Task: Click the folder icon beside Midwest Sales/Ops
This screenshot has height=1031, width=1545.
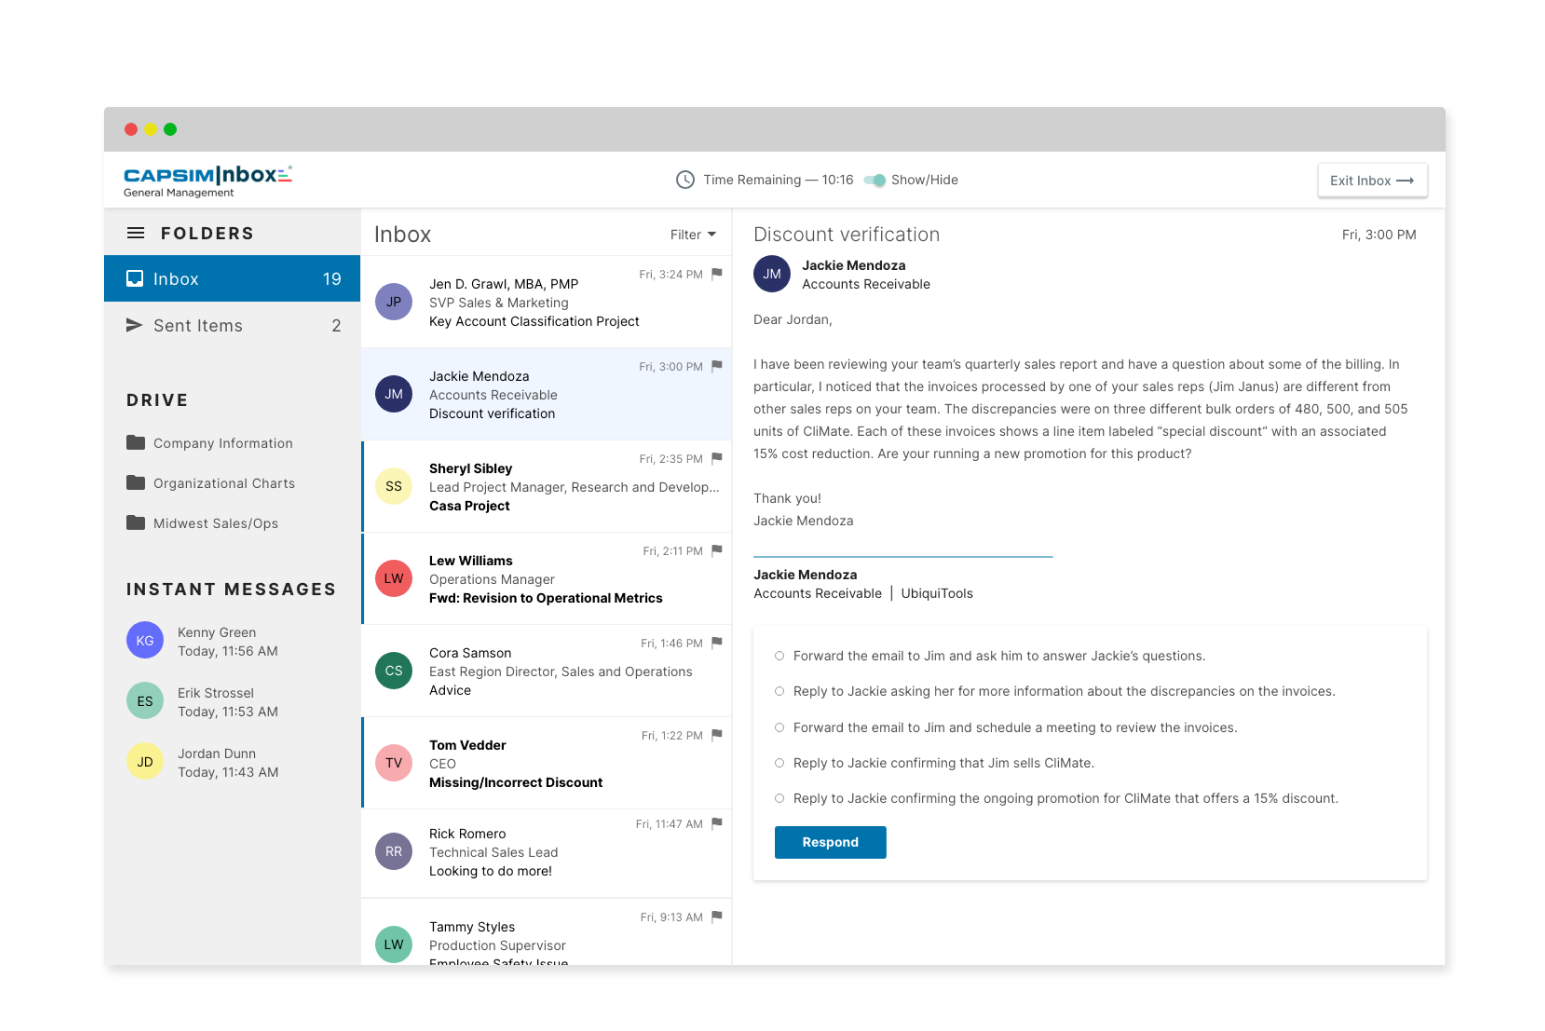Action: click(136, 522)
